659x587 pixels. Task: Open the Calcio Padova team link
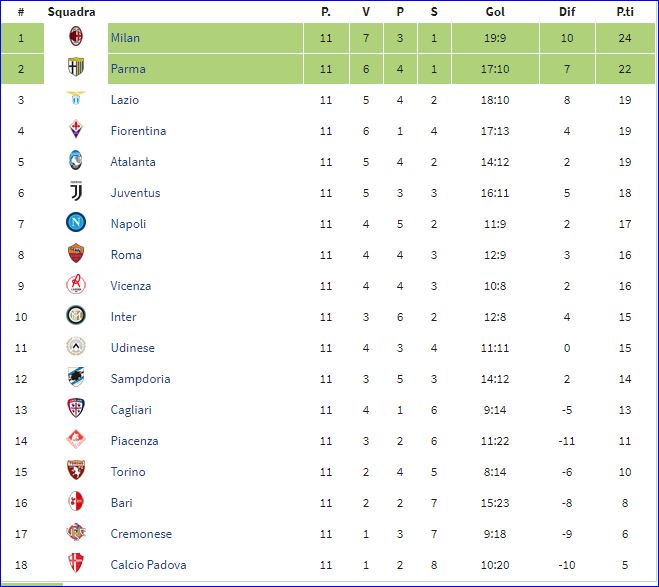(148, 565)
